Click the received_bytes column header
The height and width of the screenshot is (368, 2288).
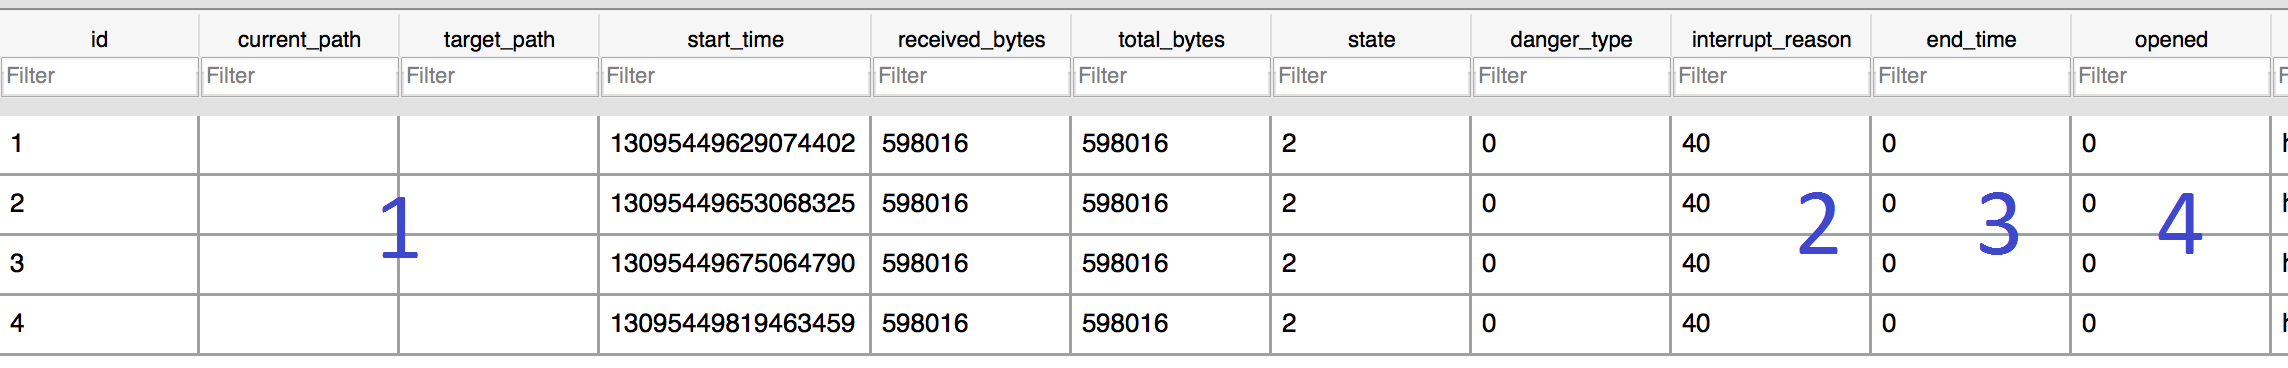(x=971, y=39)
